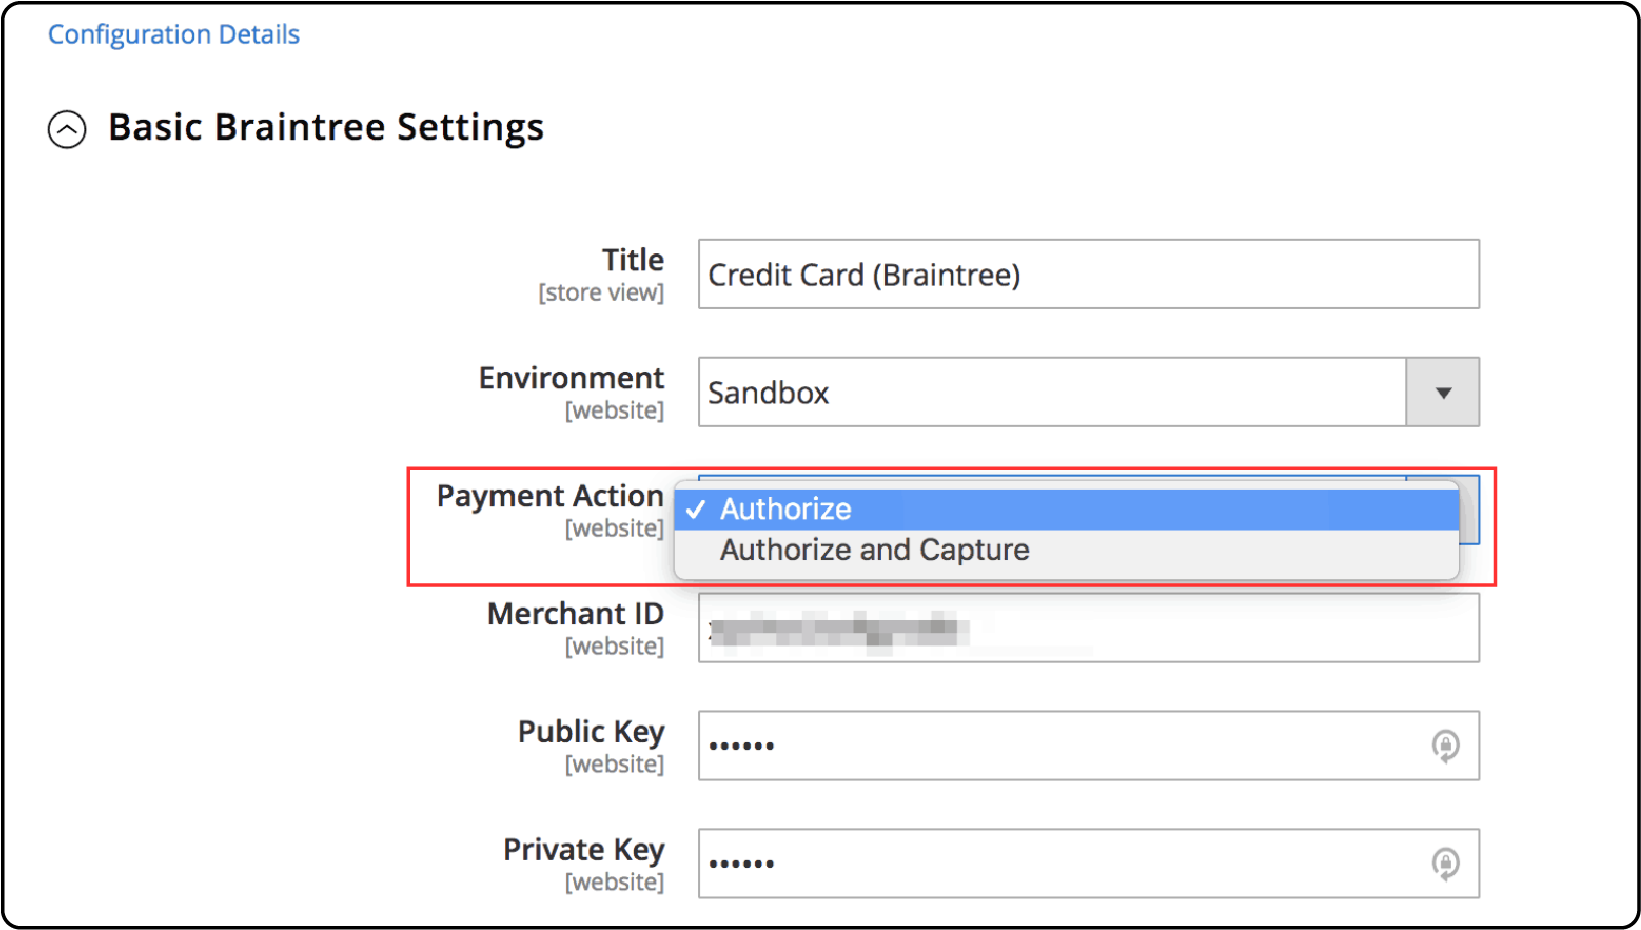The image size is (1641, 930).
Task: Click the Private Key input field
Action: click(1088, 863)
